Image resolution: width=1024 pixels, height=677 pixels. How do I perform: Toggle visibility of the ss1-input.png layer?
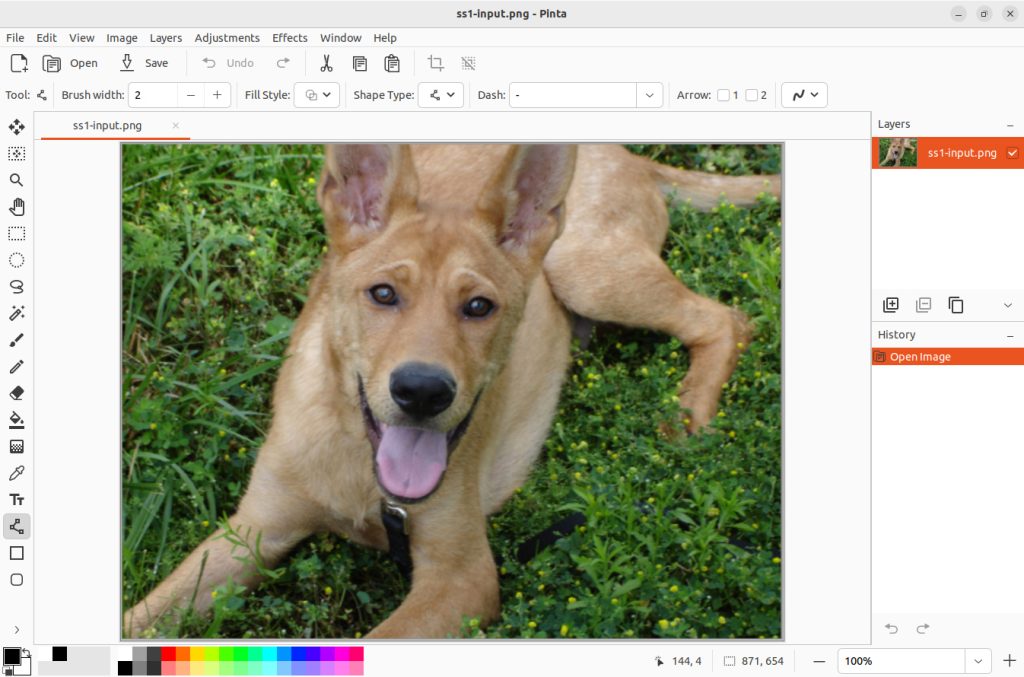(1012, 153)
